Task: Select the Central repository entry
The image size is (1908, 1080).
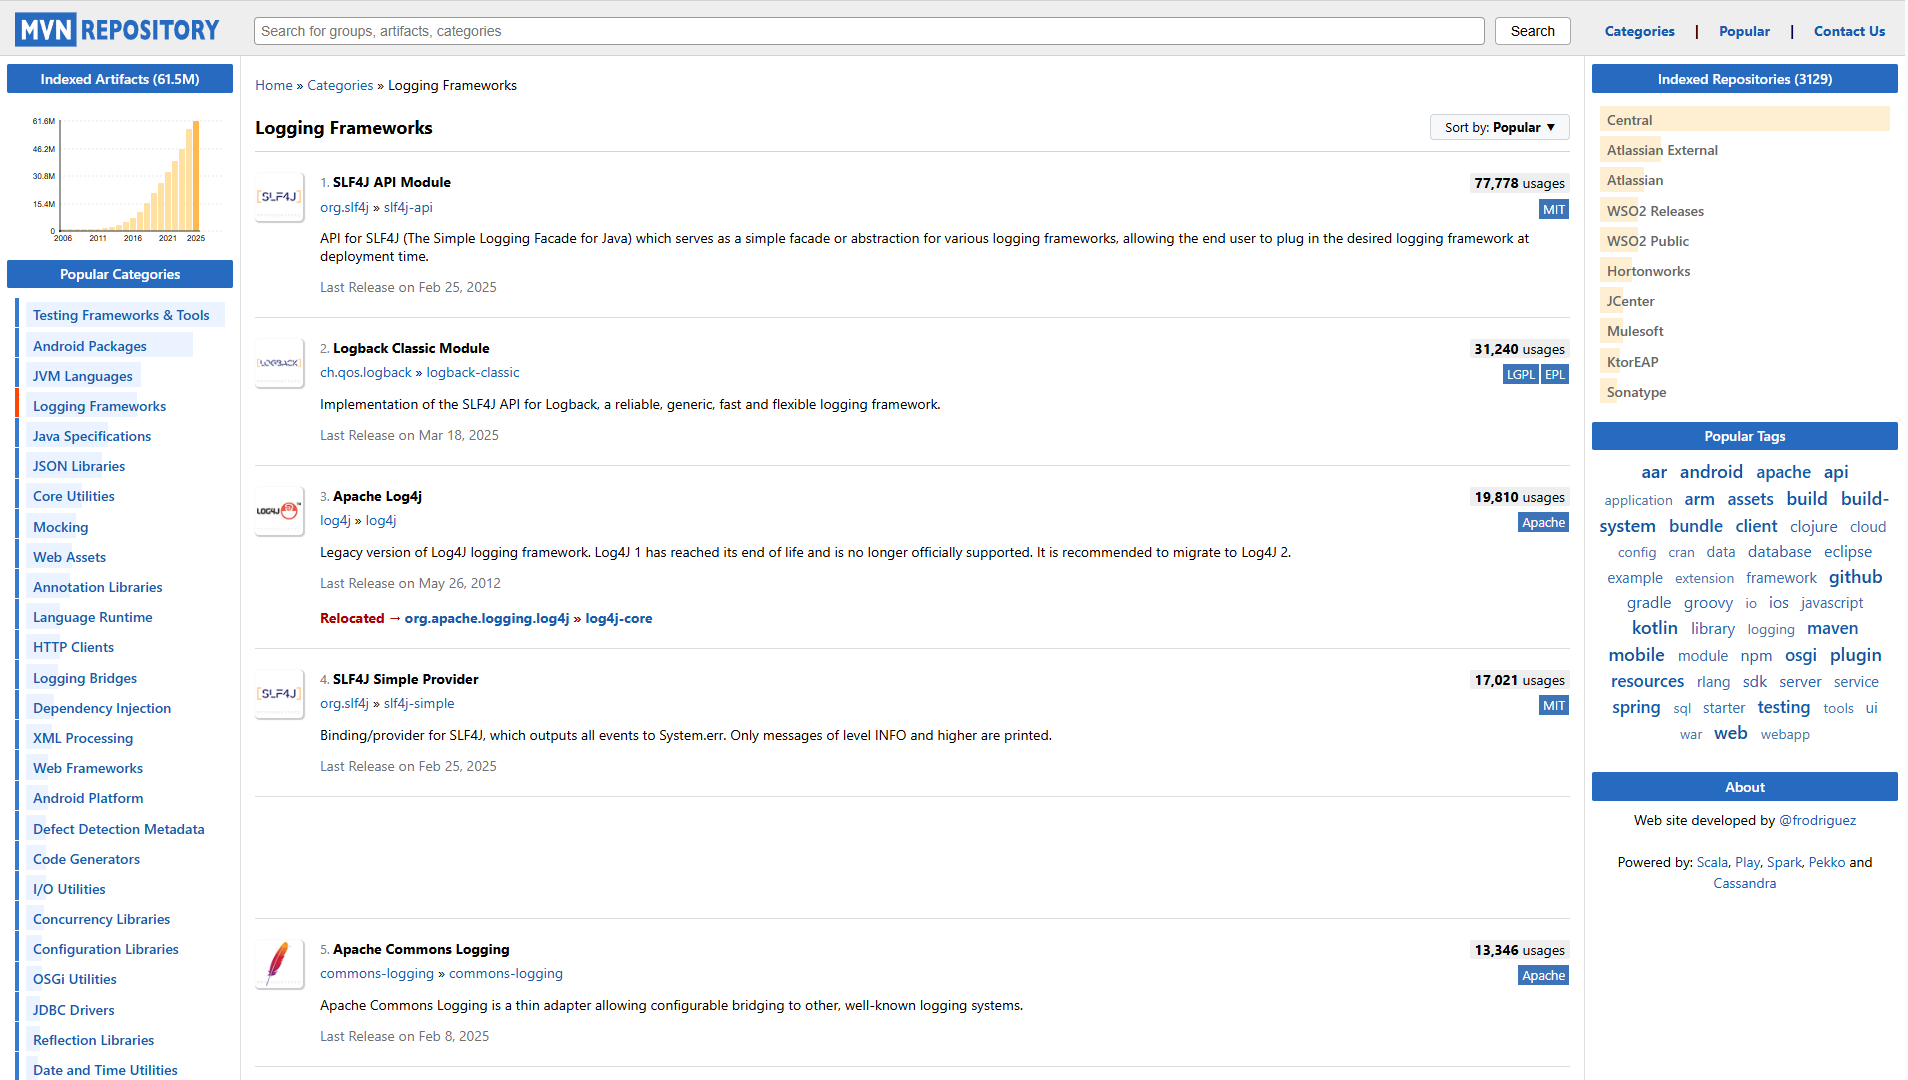Action: point(1629,120)
